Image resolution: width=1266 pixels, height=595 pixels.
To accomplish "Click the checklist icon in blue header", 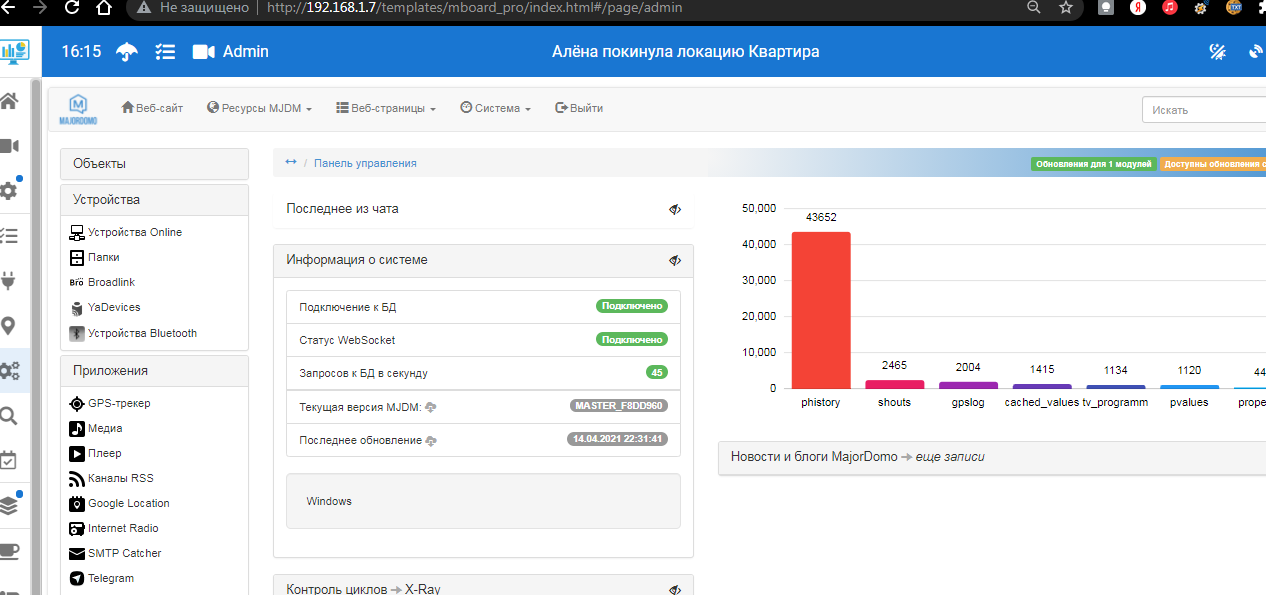I will click(165, 52).
